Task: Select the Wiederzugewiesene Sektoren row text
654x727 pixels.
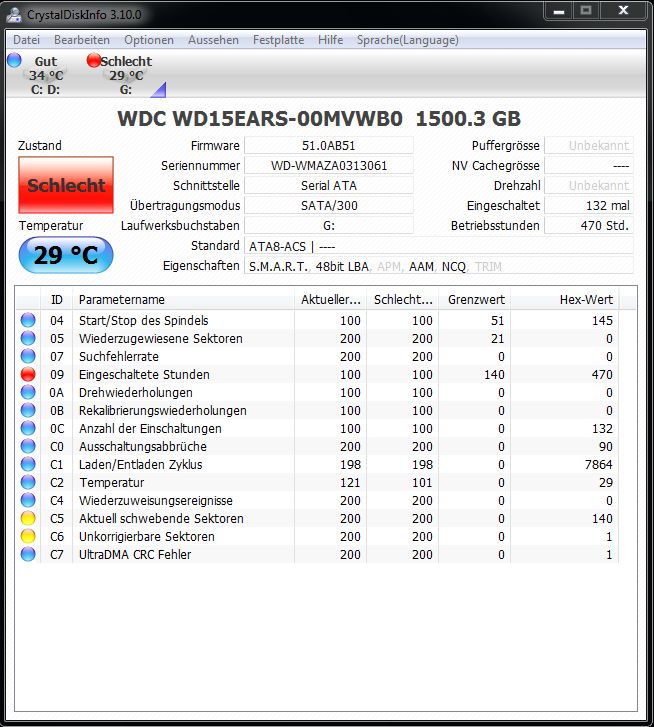Action: (x=161, y=338)
